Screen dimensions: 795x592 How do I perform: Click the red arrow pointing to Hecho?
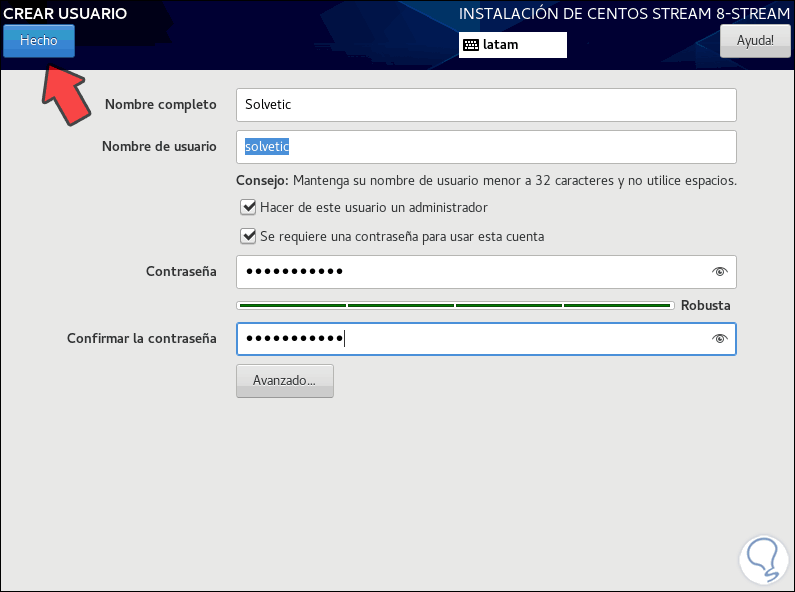(x=63, y=94)
